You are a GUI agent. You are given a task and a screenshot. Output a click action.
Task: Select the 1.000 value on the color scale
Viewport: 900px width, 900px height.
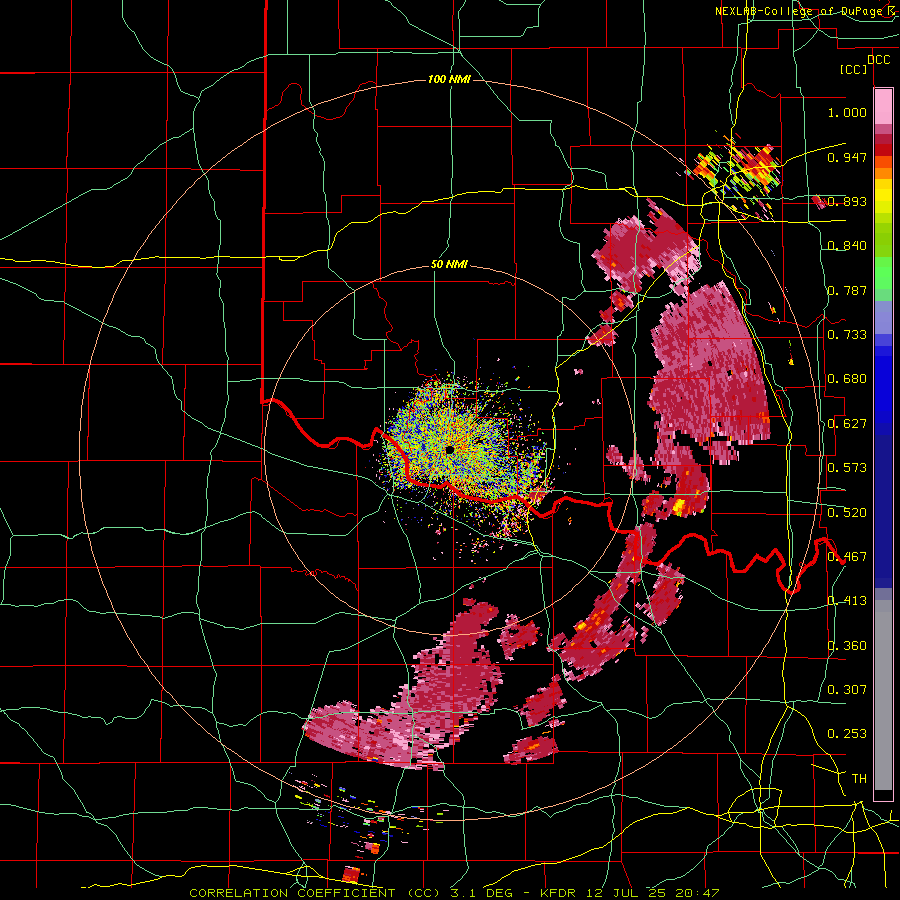(847, 112)
